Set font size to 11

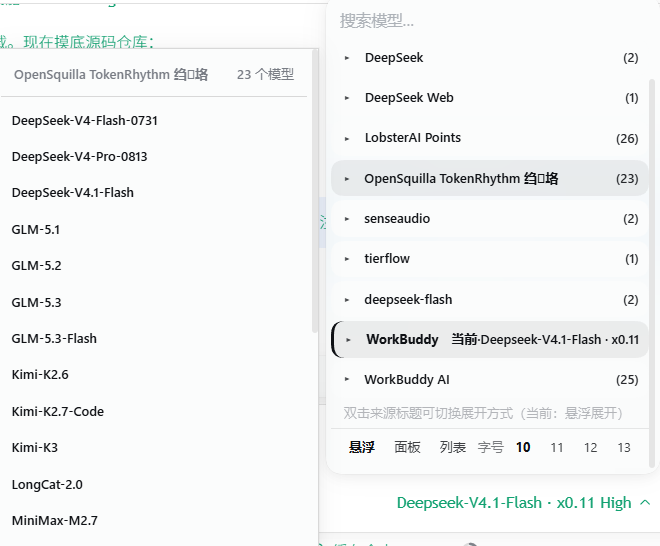[557, 447]
